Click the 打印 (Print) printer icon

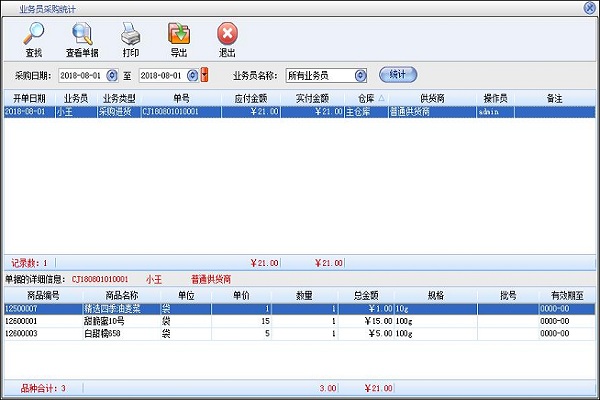(130, 35)
